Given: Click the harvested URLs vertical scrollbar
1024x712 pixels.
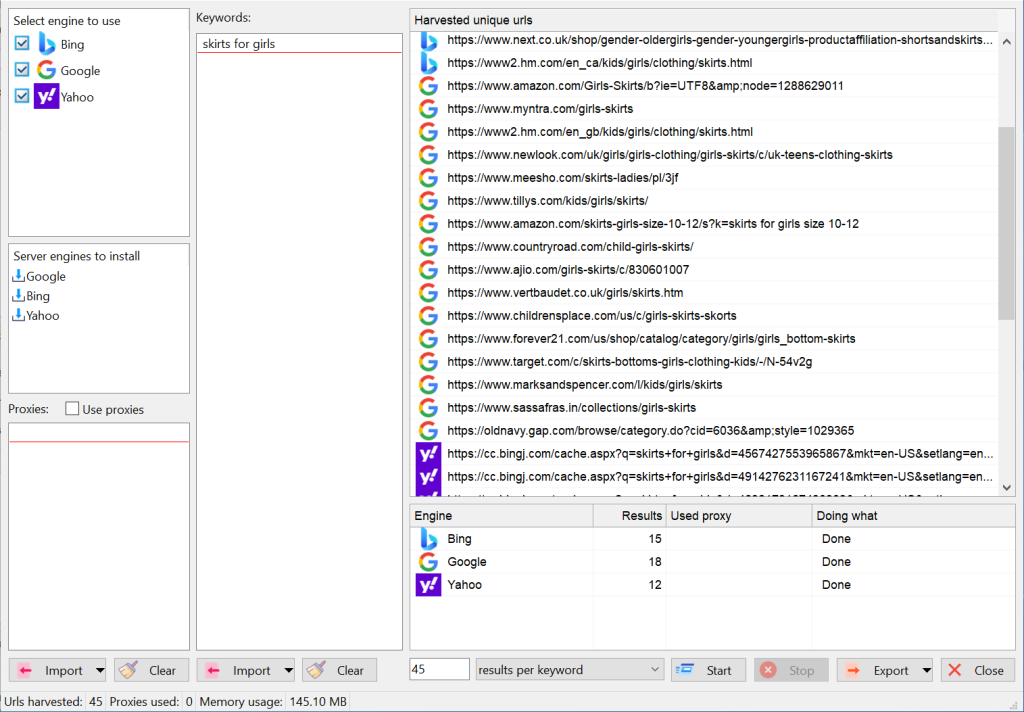Looking at the screenshot, I should tap(1006, 223).
